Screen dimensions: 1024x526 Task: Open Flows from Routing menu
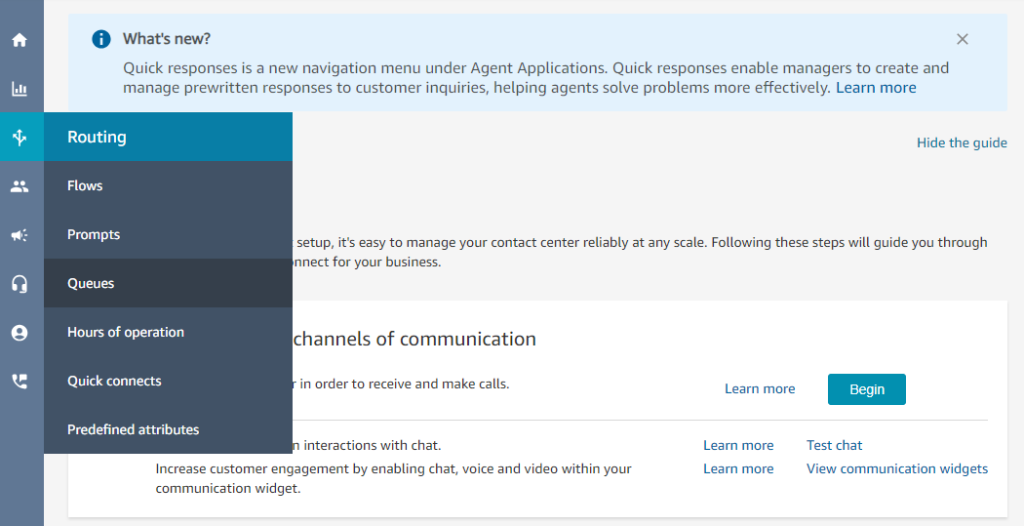click(85, 186)
